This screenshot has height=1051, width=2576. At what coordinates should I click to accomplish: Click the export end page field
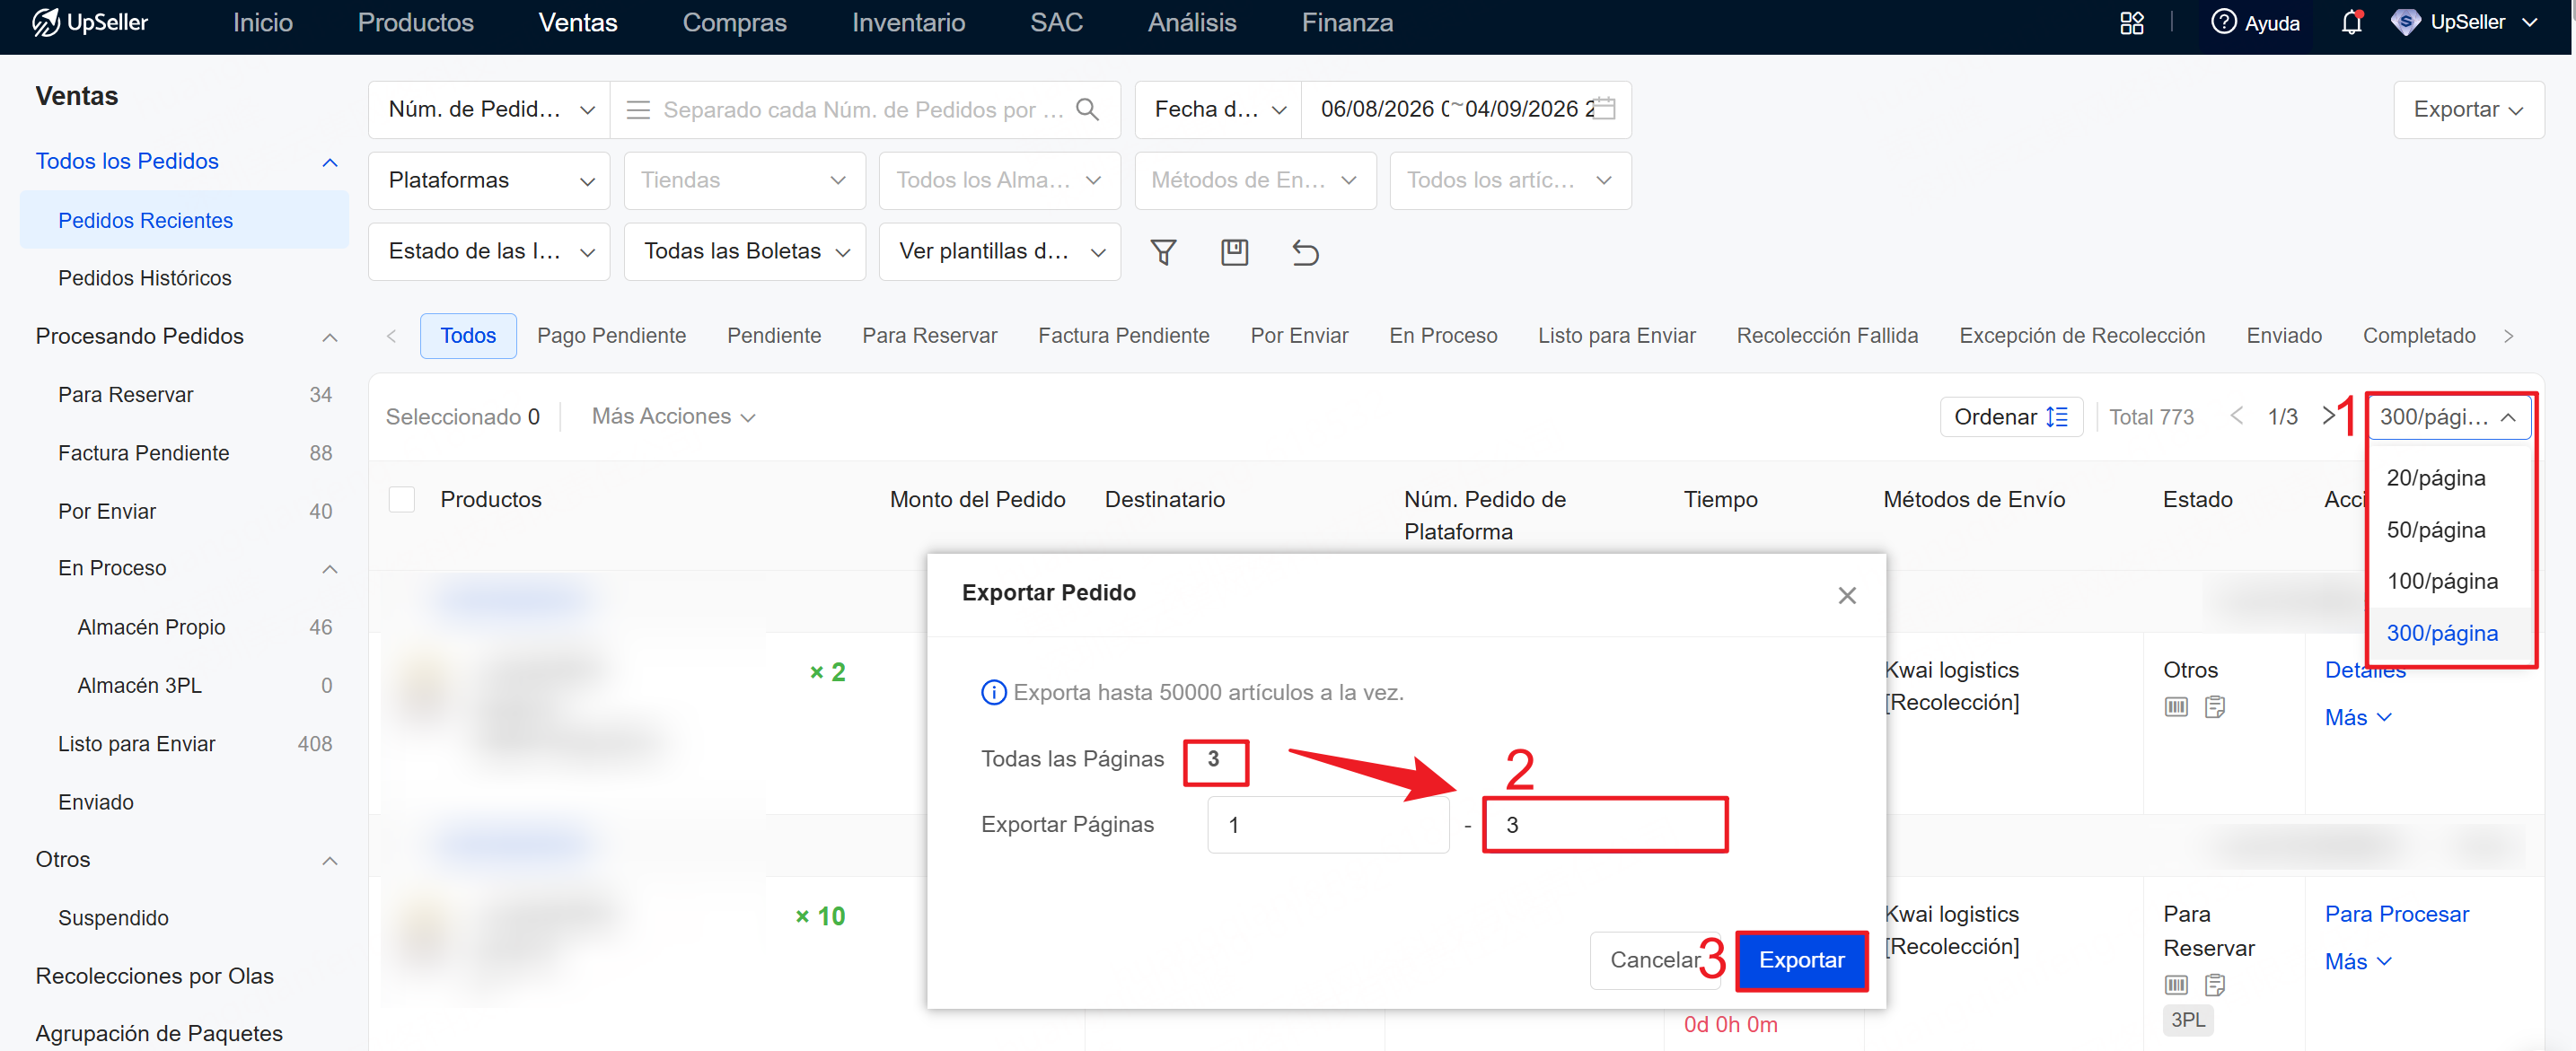[x=1605, y=825]
